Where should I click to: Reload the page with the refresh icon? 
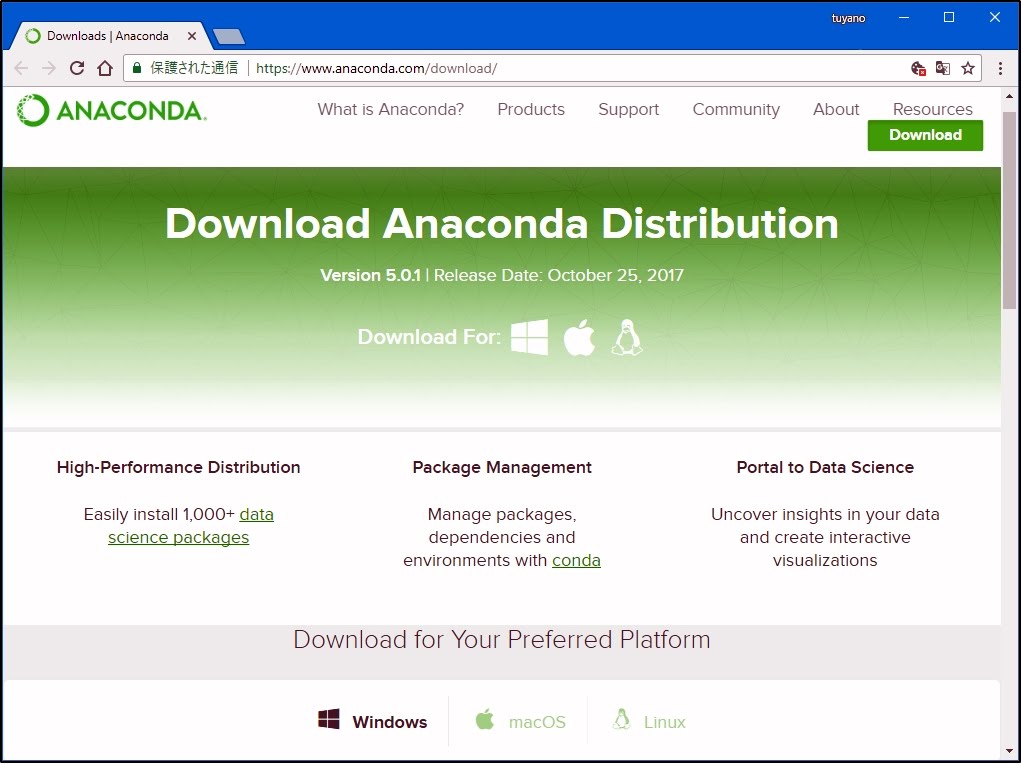[77, 68]
